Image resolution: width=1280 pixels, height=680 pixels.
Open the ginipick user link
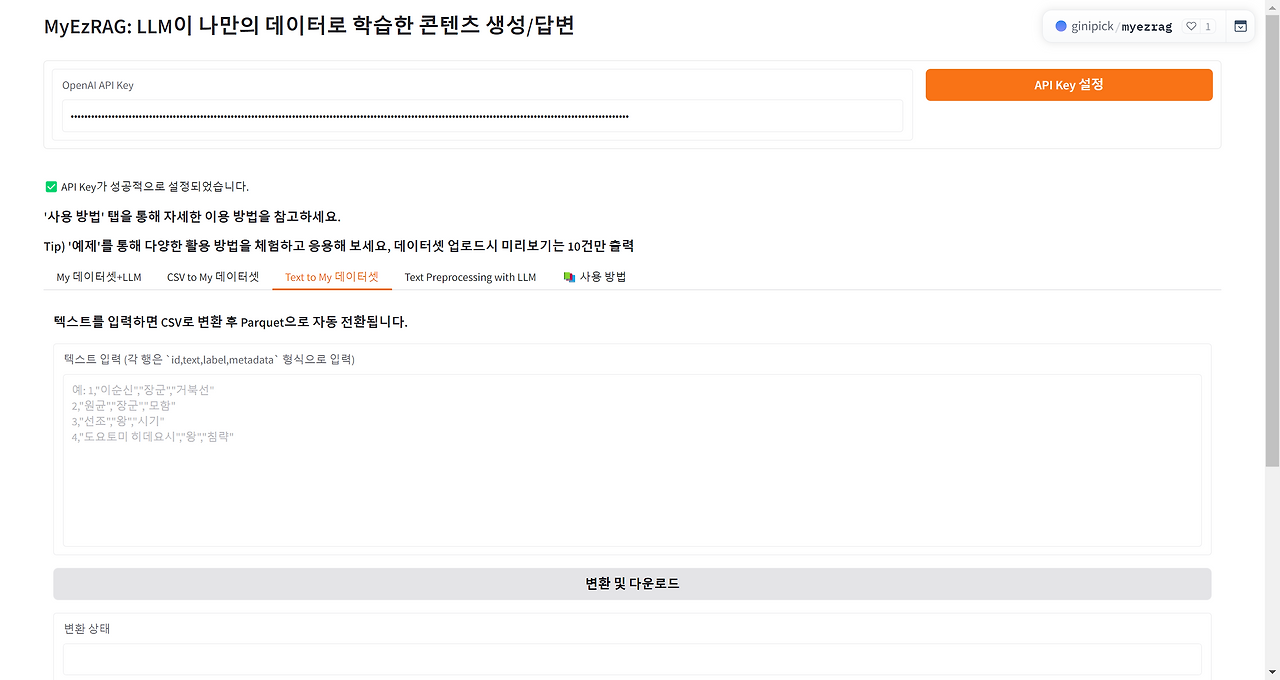[x=1093, y=27]
